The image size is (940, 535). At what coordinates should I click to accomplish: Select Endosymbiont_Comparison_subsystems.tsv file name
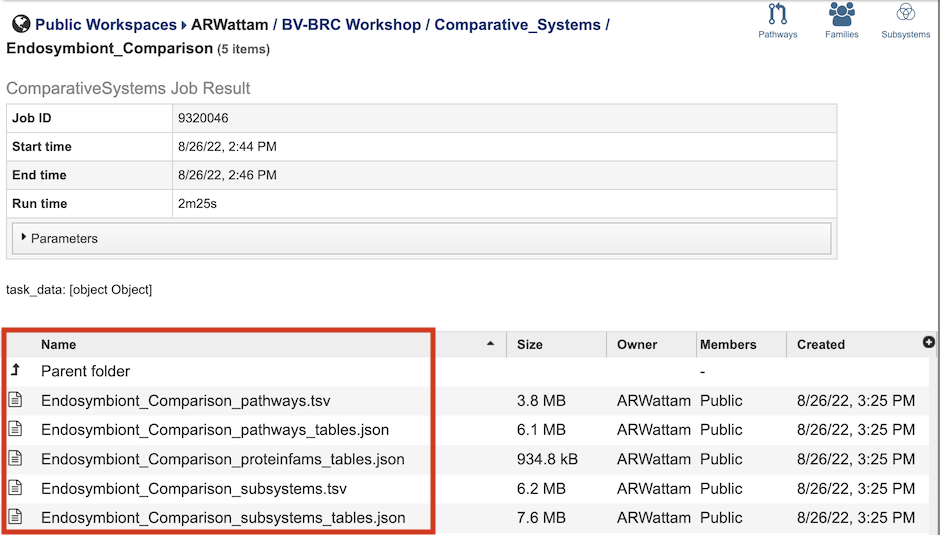(194, 489)
